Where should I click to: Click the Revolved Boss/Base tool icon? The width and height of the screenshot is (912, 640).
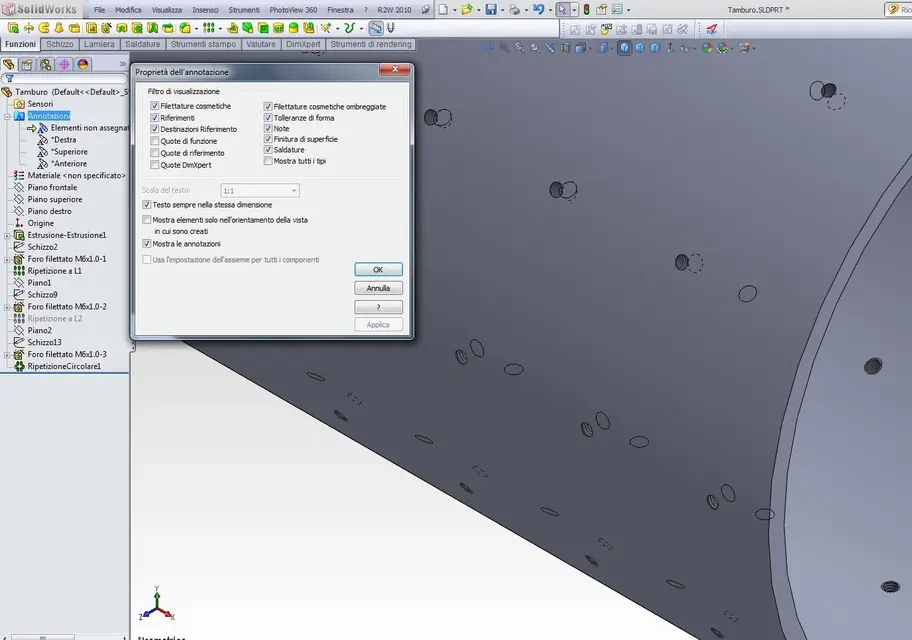point(28,28)
